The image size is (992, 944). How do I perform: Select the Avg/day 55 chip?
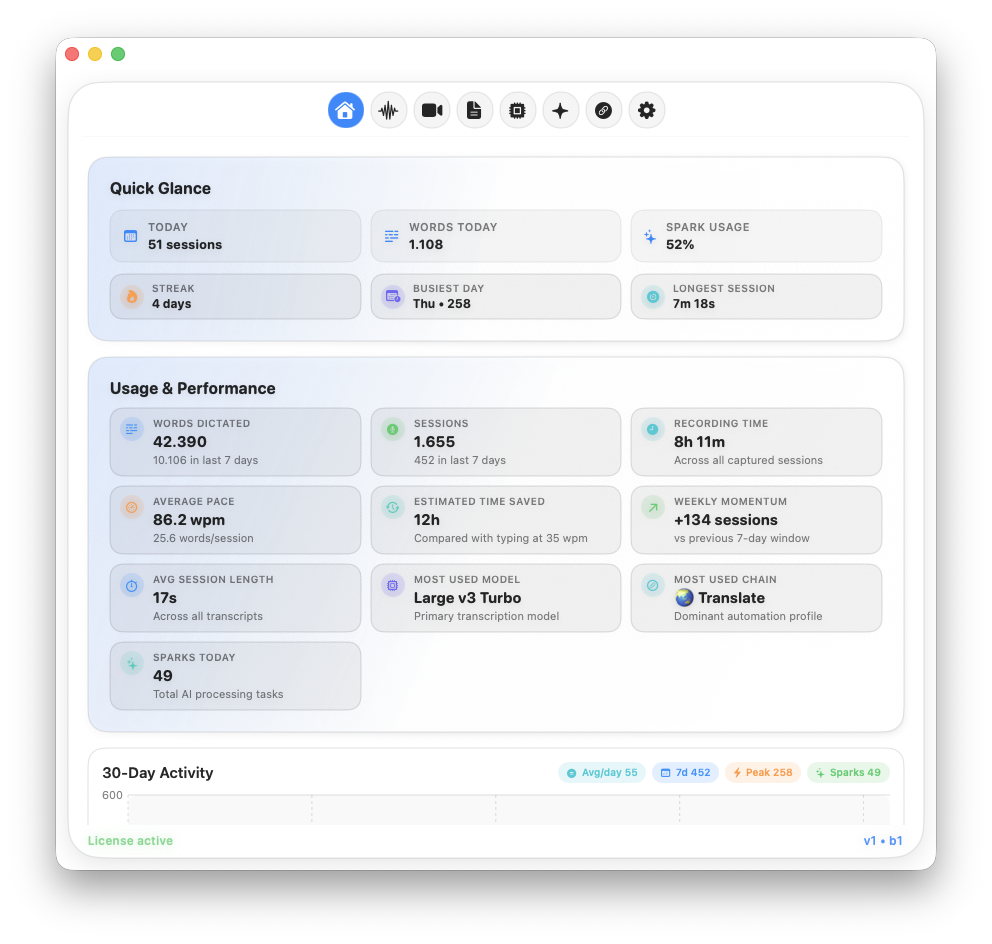(602, 773)
